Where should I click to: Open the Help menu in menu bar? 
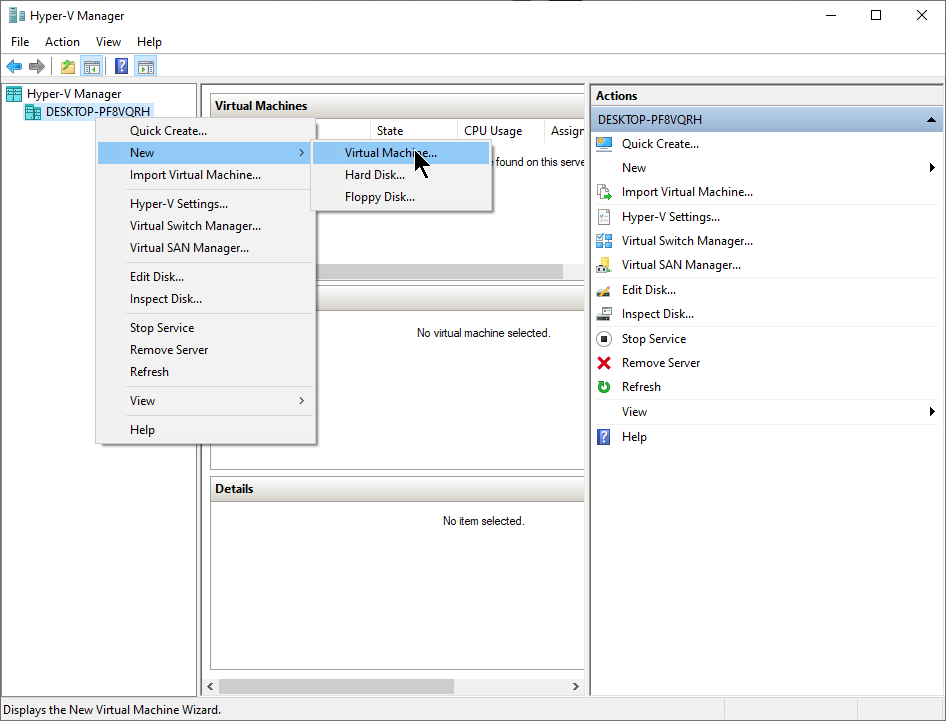[x=149, y=42]
